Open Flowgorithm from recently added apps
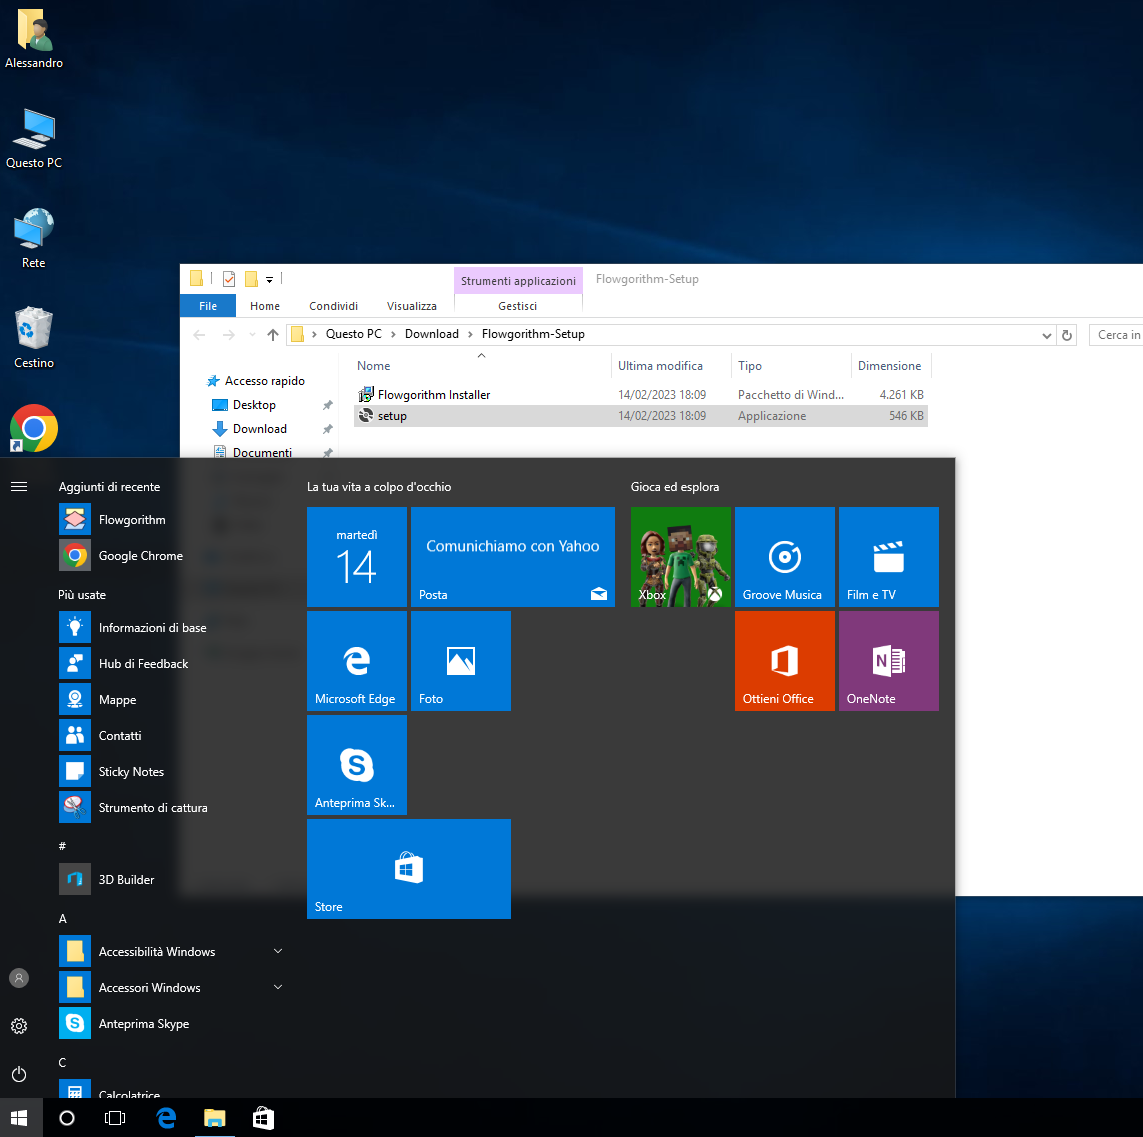1143x1137 pixels. [131, 520]
